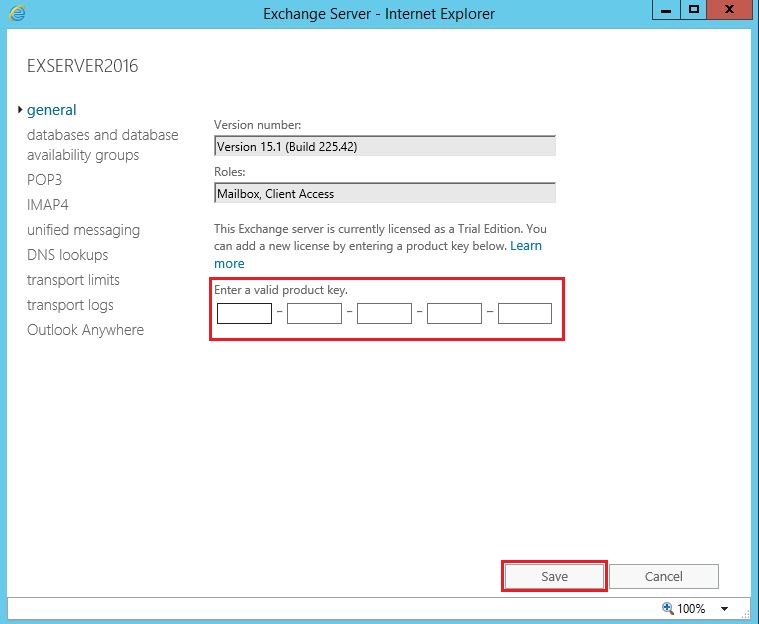Click the 'Version number:' label
The image size is (759, 624).
coord(258,125)
